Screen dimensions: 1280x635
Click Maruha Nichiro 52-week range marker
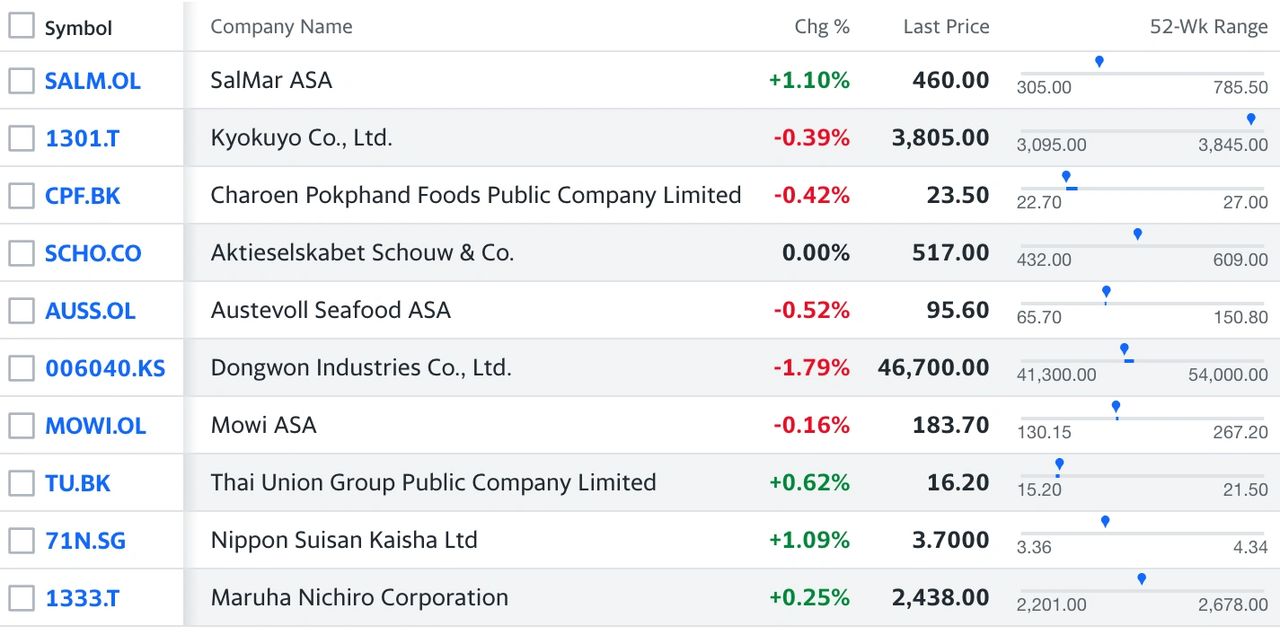point(1141,580)
